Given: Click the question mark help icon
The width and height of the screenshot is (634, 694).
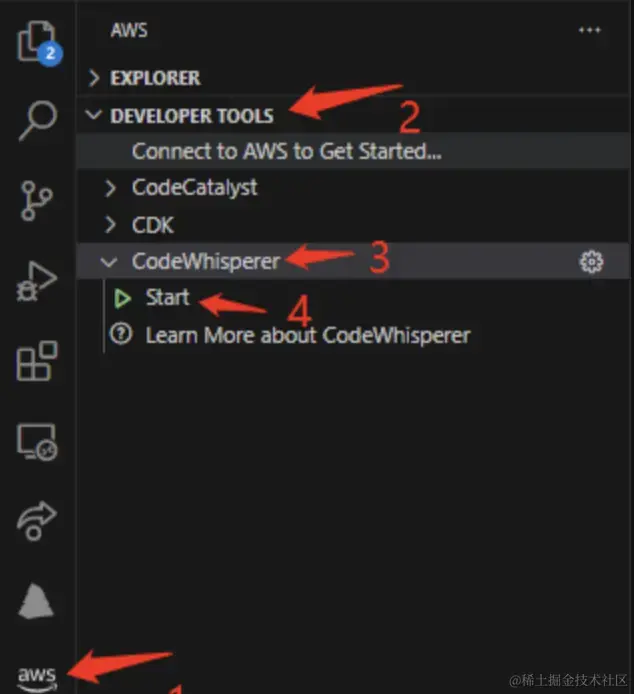Looking at the screenshot, I should [x=121, y=334].
